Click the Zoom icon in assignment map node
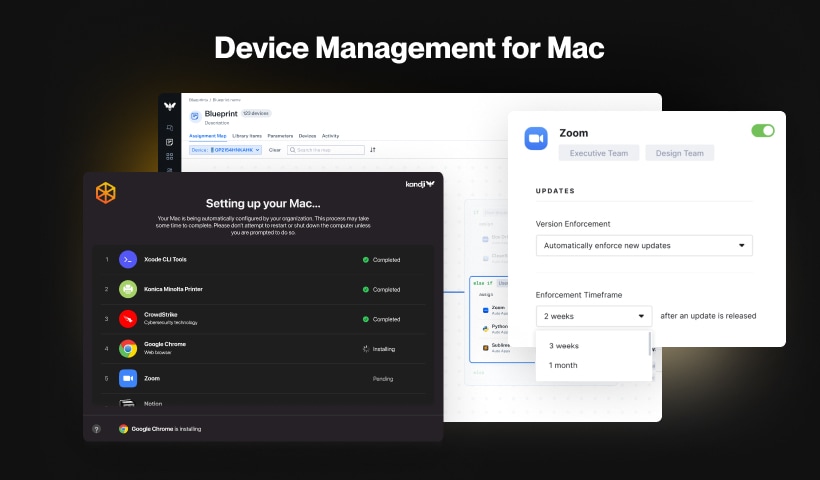The height and width of the screenshot is (480, 820). pos(485,310)
